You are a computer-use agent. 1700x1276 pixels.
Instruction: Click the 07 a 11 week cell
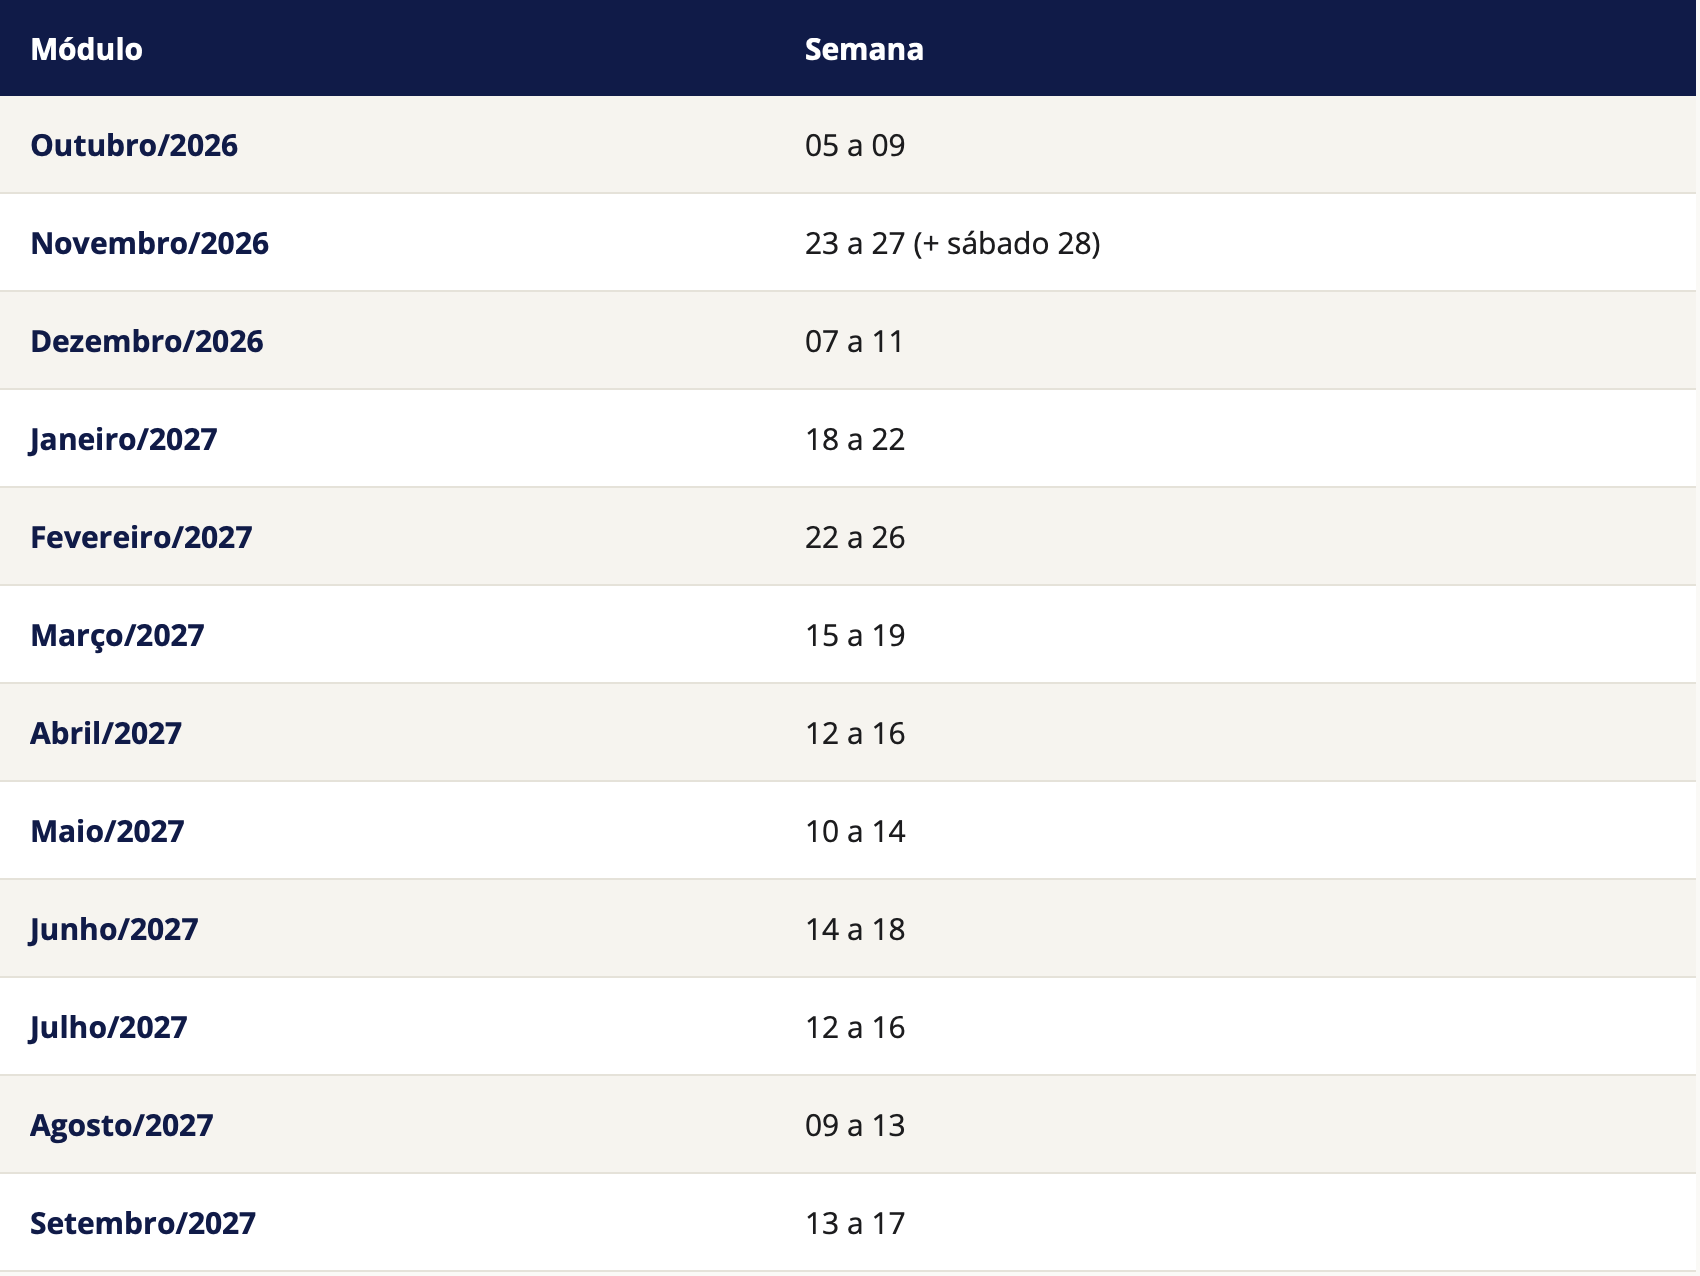(854, 341)
